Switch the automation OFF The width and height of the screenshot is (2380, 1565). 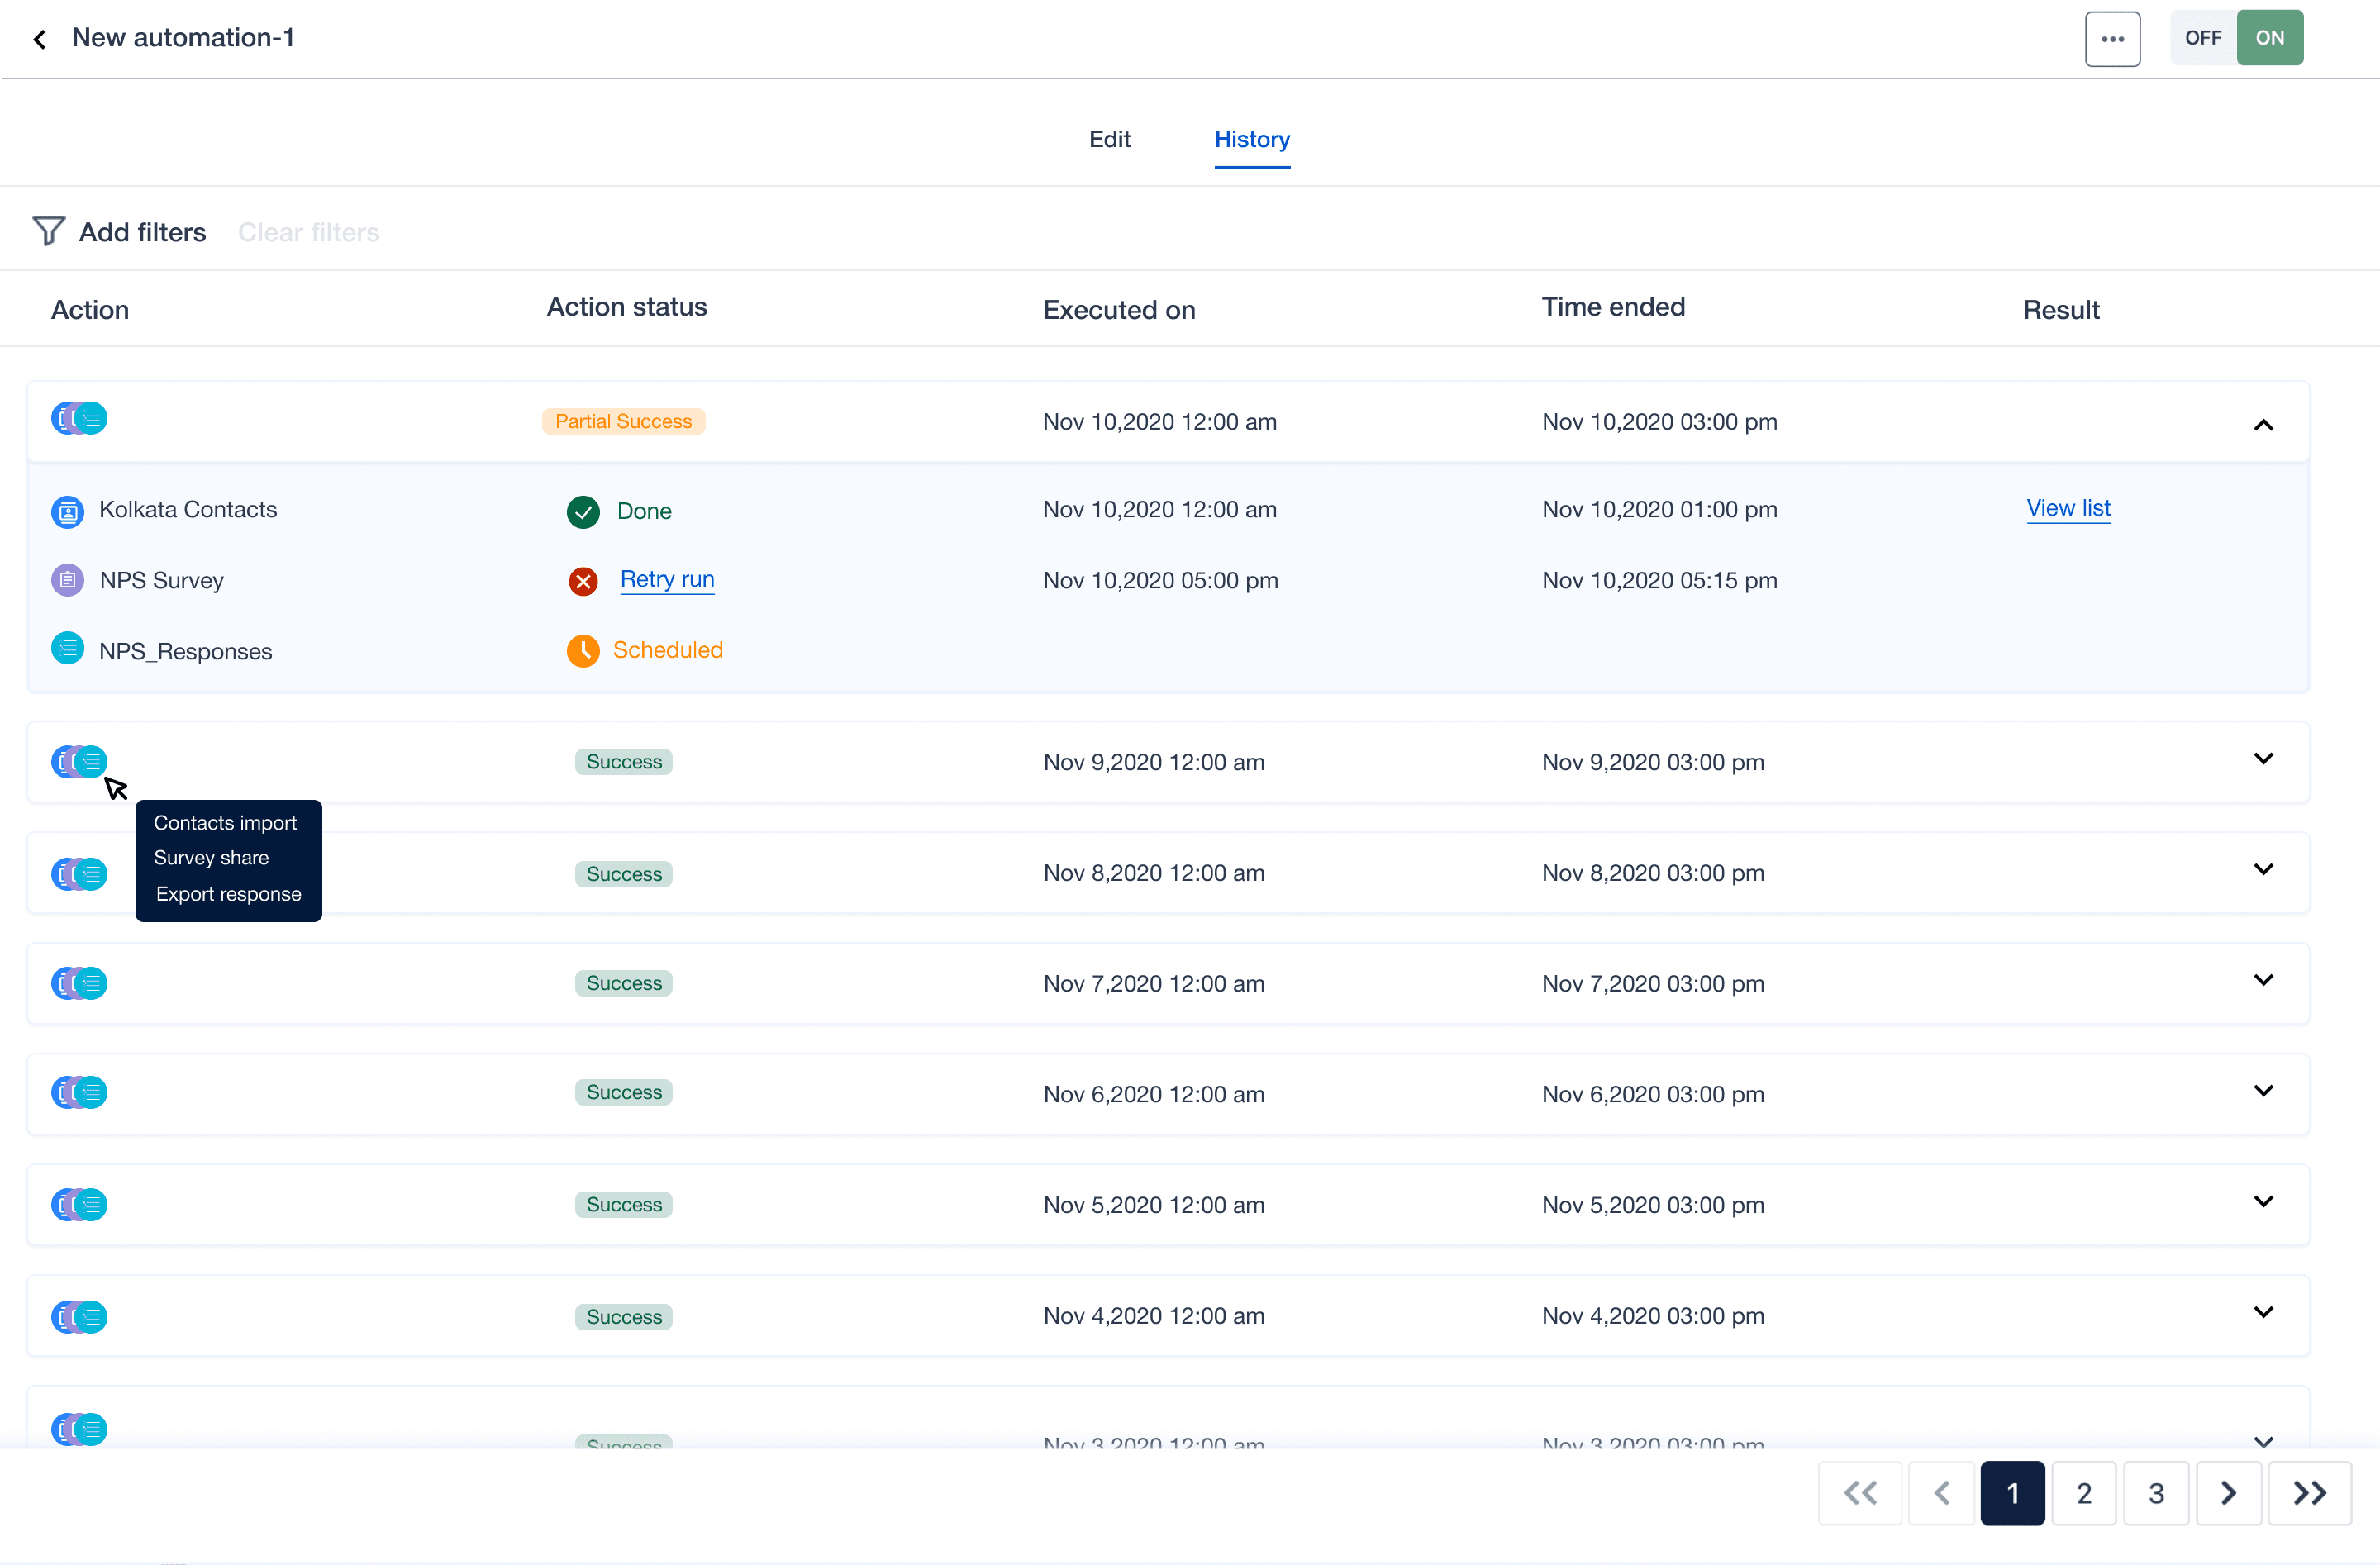coord(2202,38)
